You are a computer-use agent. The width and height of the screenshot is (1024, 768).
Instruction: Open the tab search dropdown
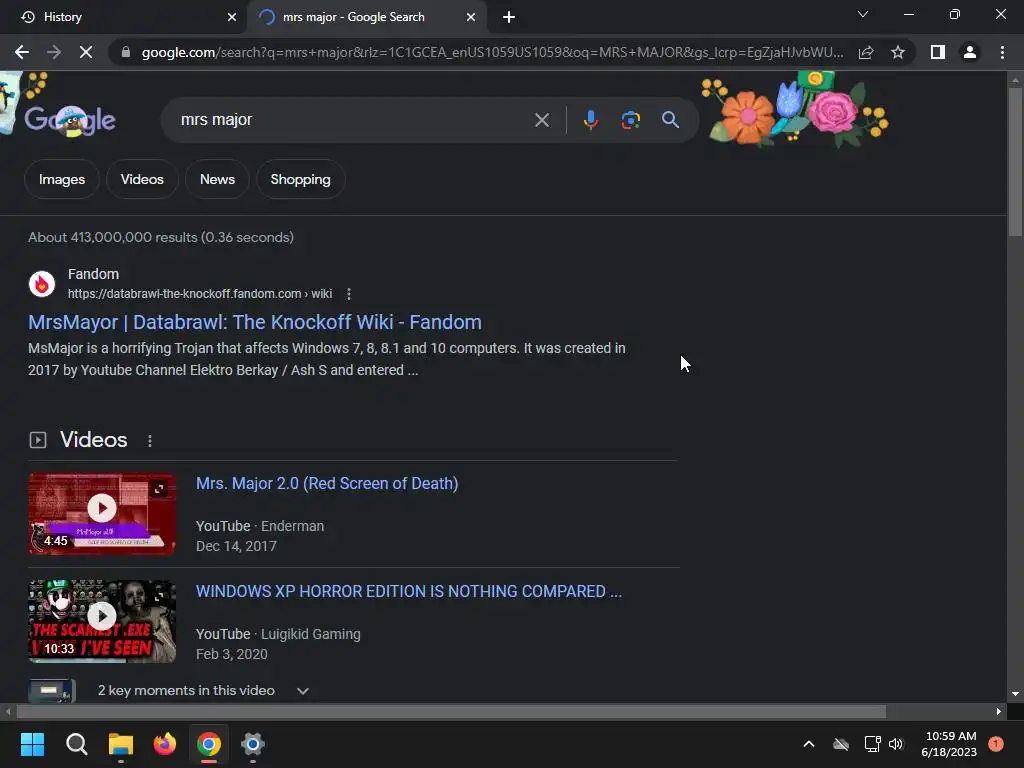tap(863, 14)
